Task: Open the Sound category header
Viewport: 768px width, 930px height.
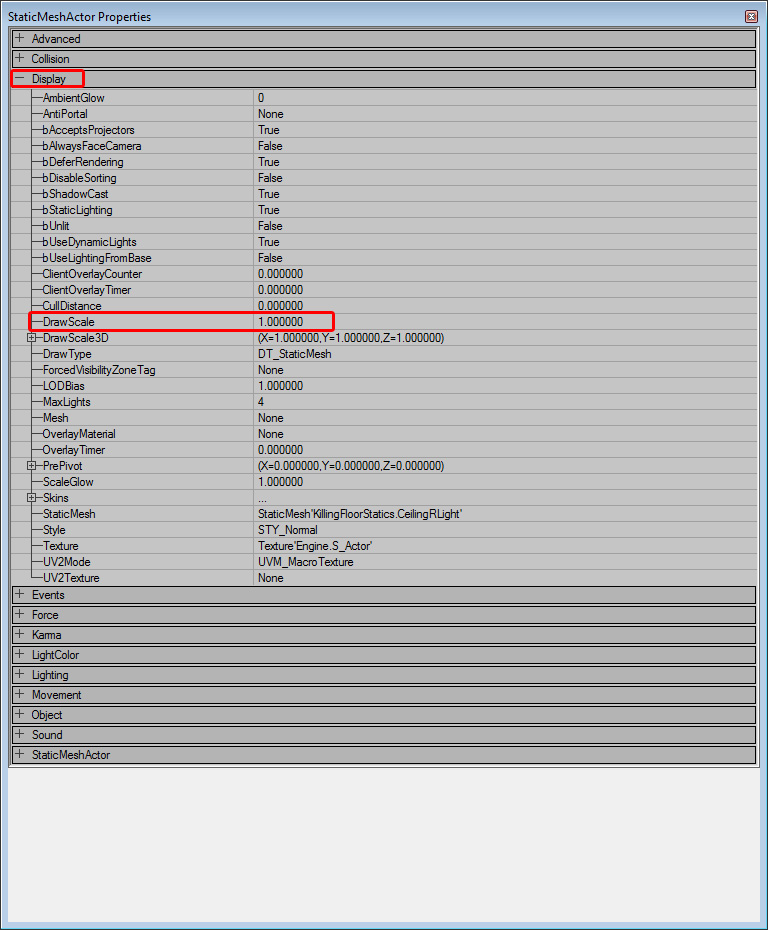Action: (x=384, y=735)
